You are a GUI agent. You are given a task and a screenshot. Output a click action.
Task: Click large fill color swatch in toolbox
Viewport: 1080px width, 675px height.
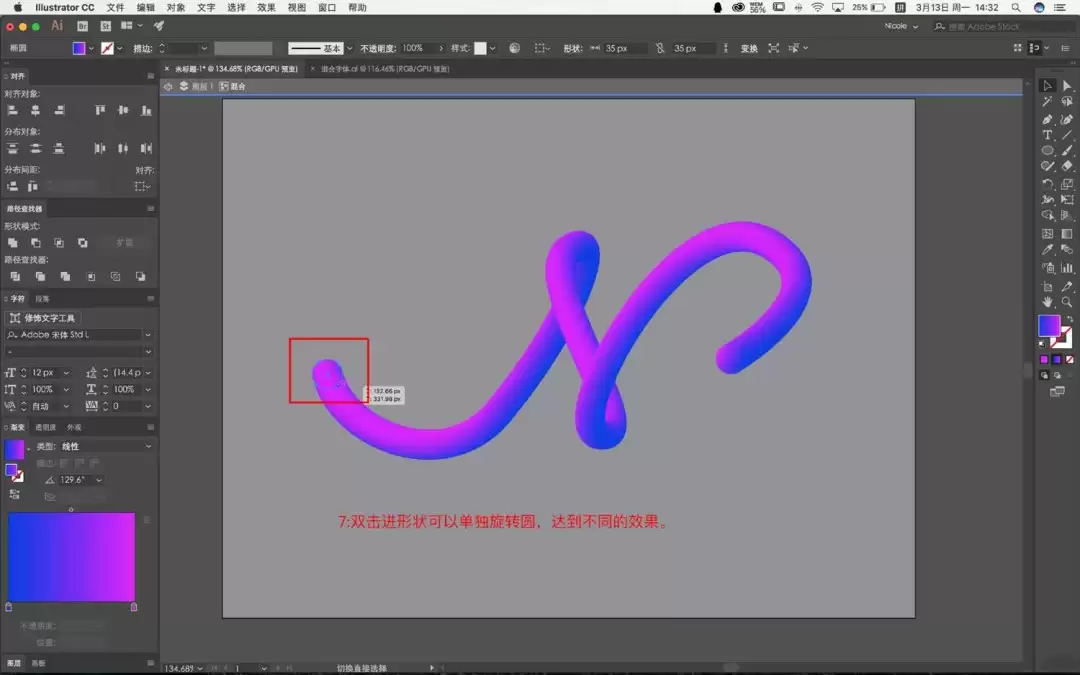click(1048, 325)
